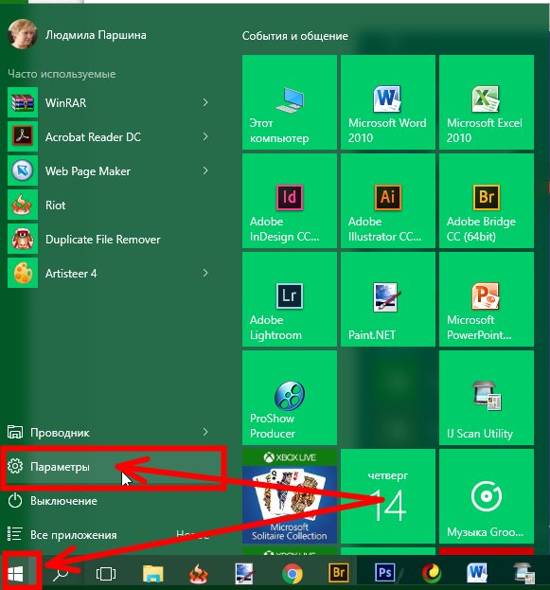This screenshot has width=550, height=590.
Task: Expand Acrobat Reader DC submenu arrow
Action: point(205,137)
